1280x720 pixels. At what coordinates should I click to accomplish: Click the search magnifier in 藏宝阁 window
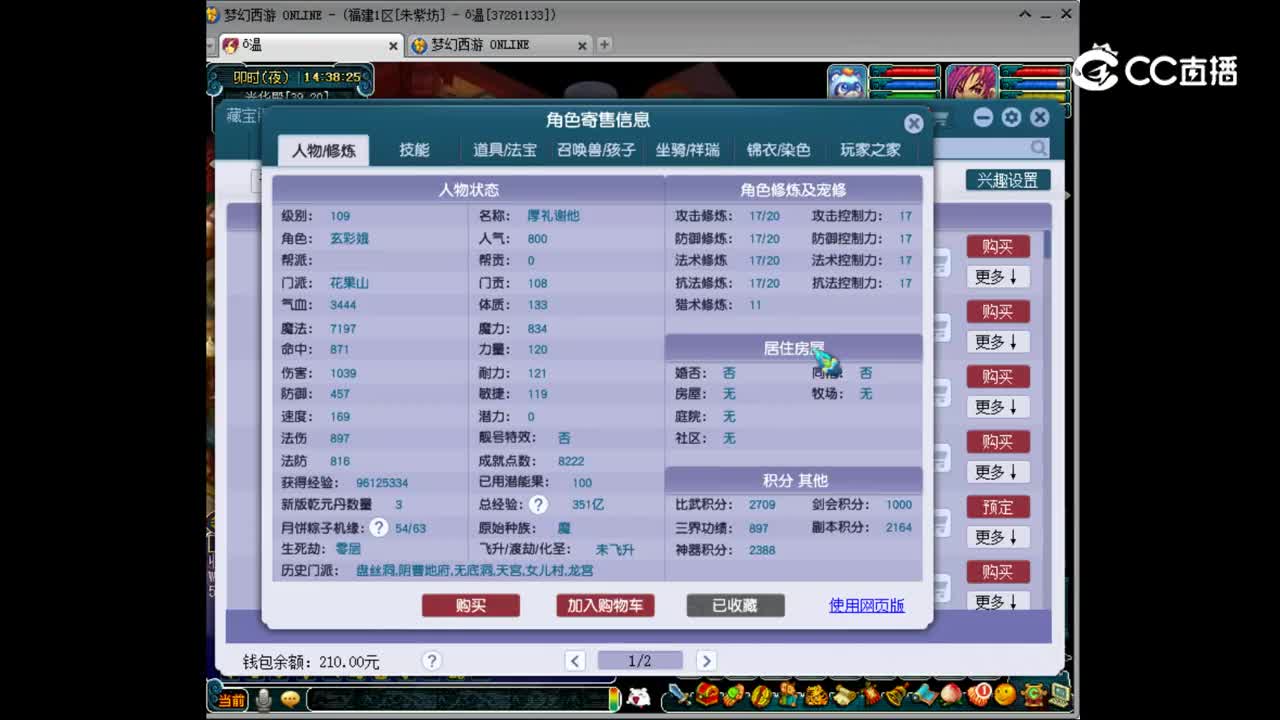(1039, 148)
